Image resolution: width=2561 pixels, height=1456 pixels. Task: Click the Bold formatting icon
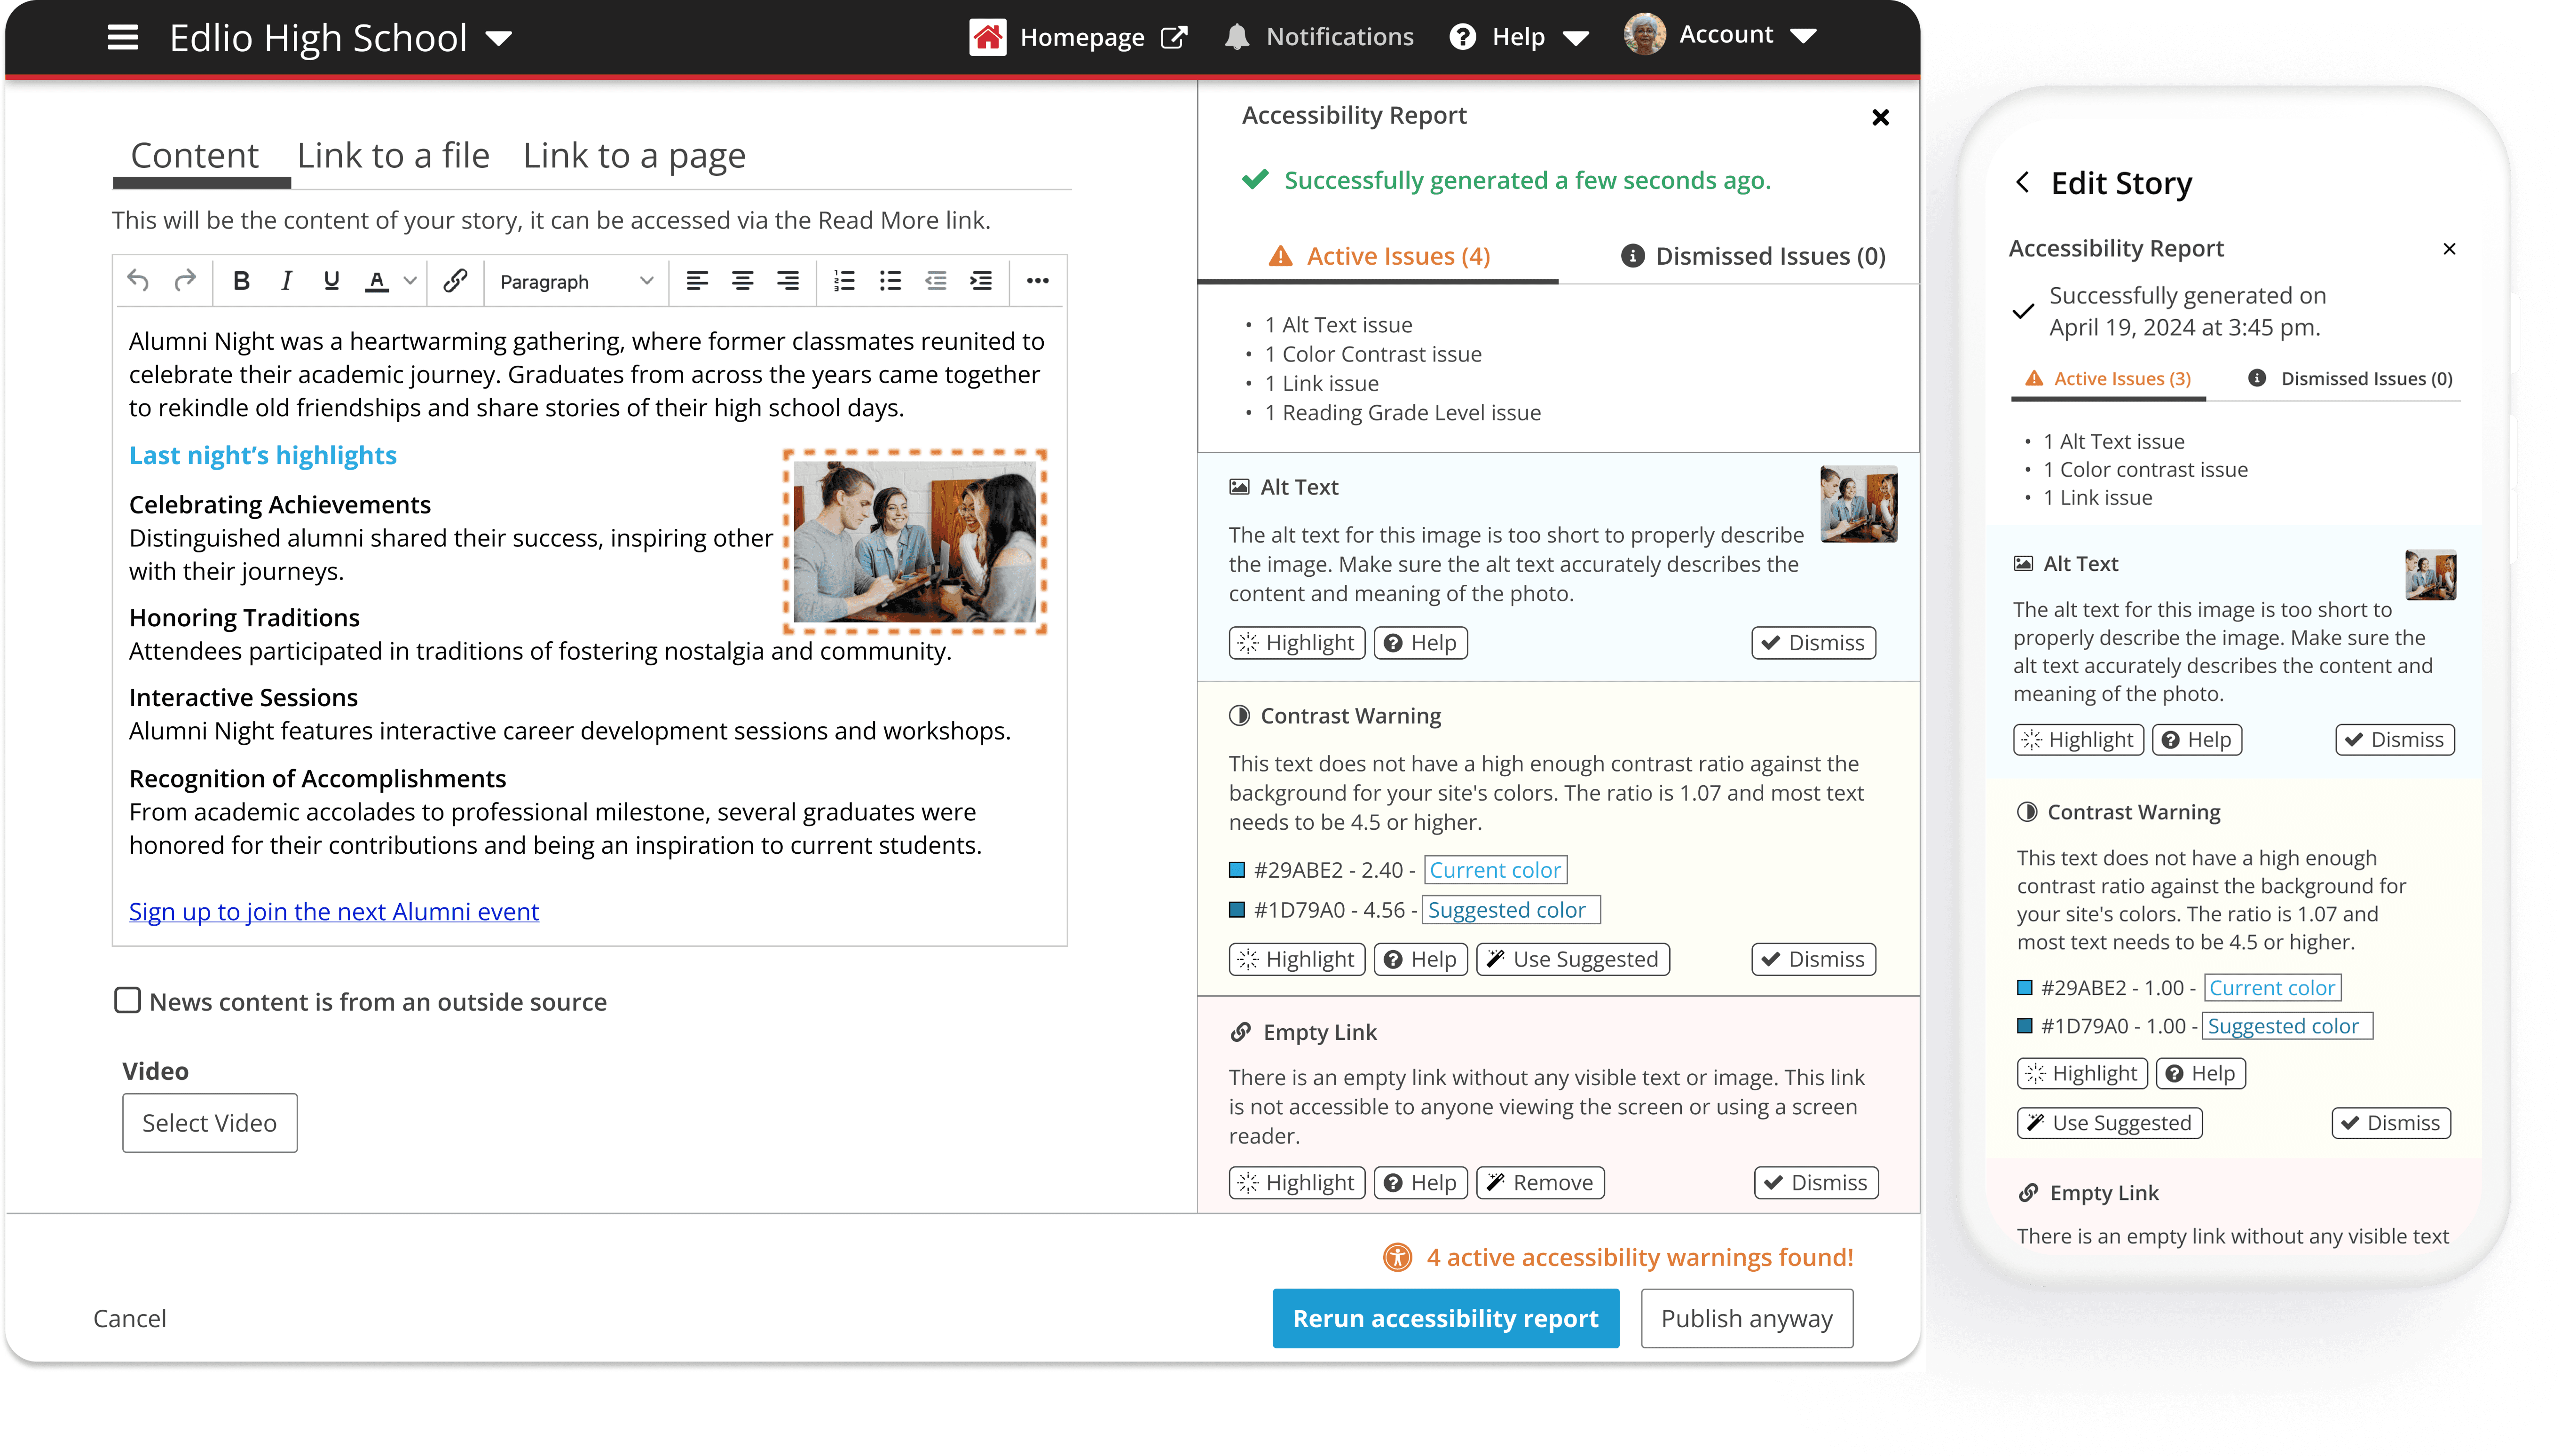(241, 281)
